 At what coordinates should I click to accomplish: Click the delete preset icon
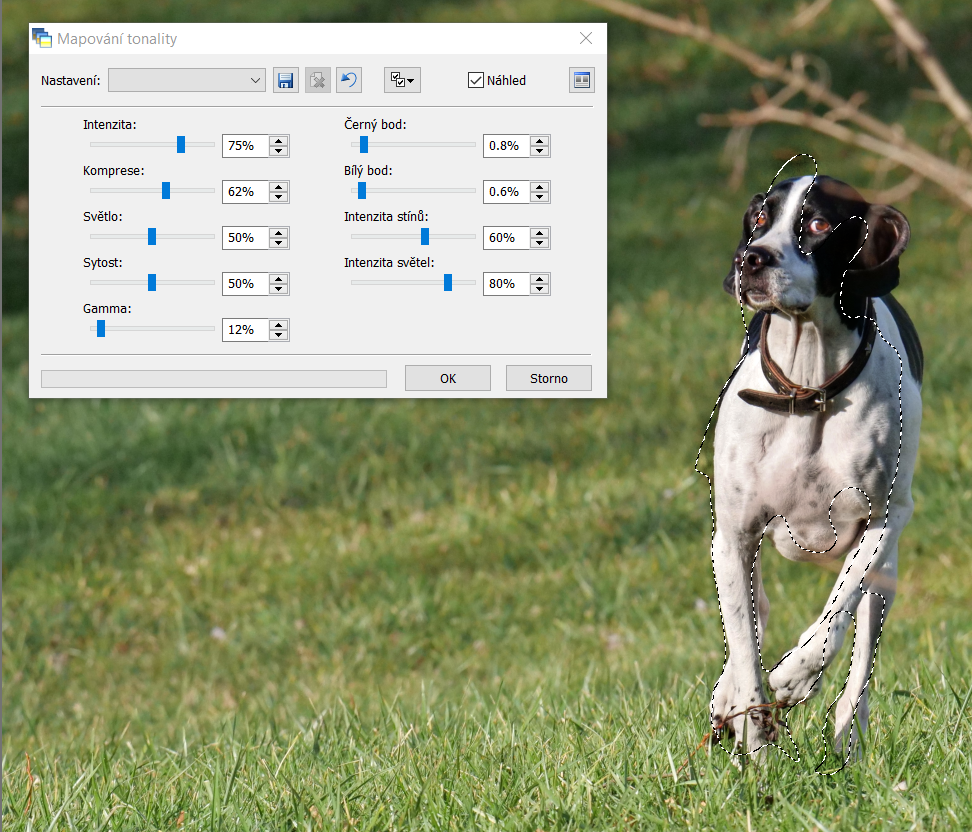[318, 80]
